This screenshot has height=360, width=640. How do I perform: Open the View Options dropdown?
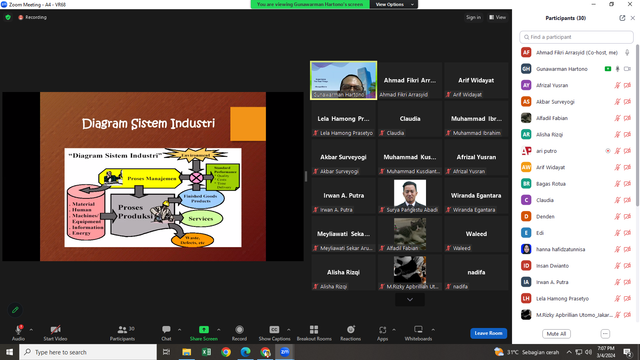tap(394, 4)
